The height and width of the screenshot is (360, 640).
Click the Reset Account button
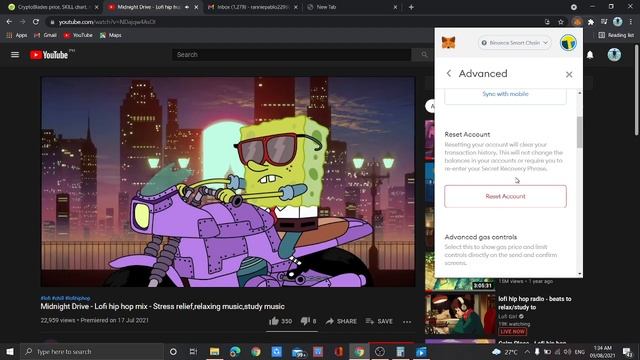click(x=505, y=196)
